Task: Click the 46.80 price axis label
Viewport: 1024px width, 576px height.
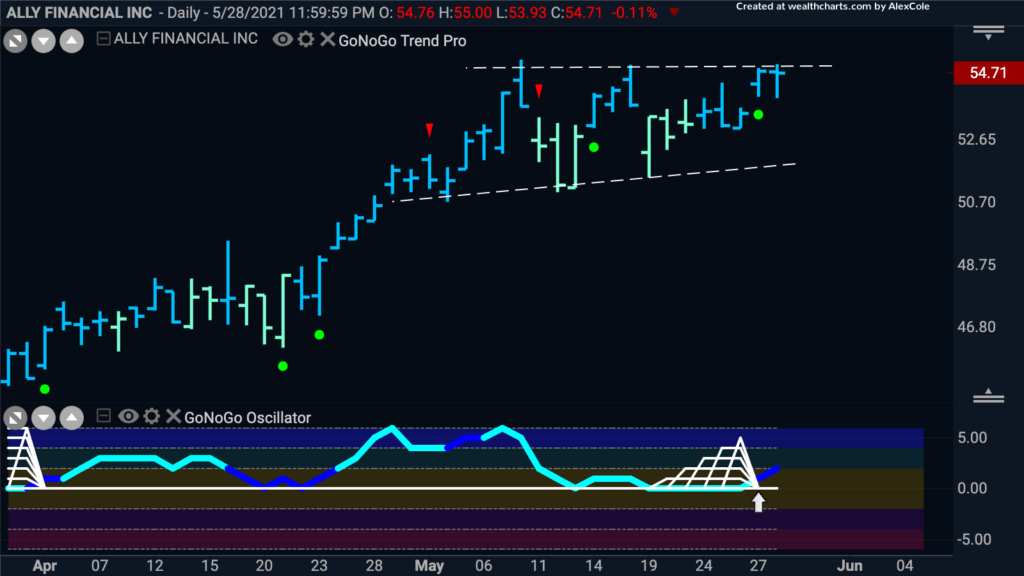Action: pyautogui.click(x=976, y=327)
